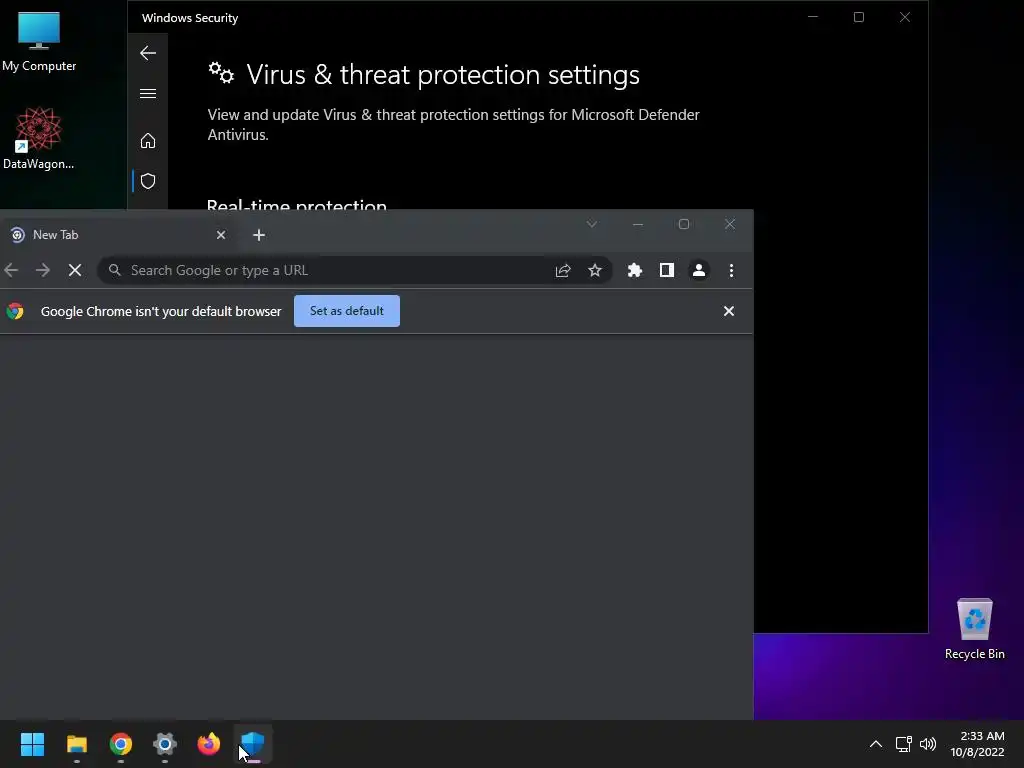Launch Firefox from the taskbar
Viewport: 1024px width, 768px height.
click(209, 744)
